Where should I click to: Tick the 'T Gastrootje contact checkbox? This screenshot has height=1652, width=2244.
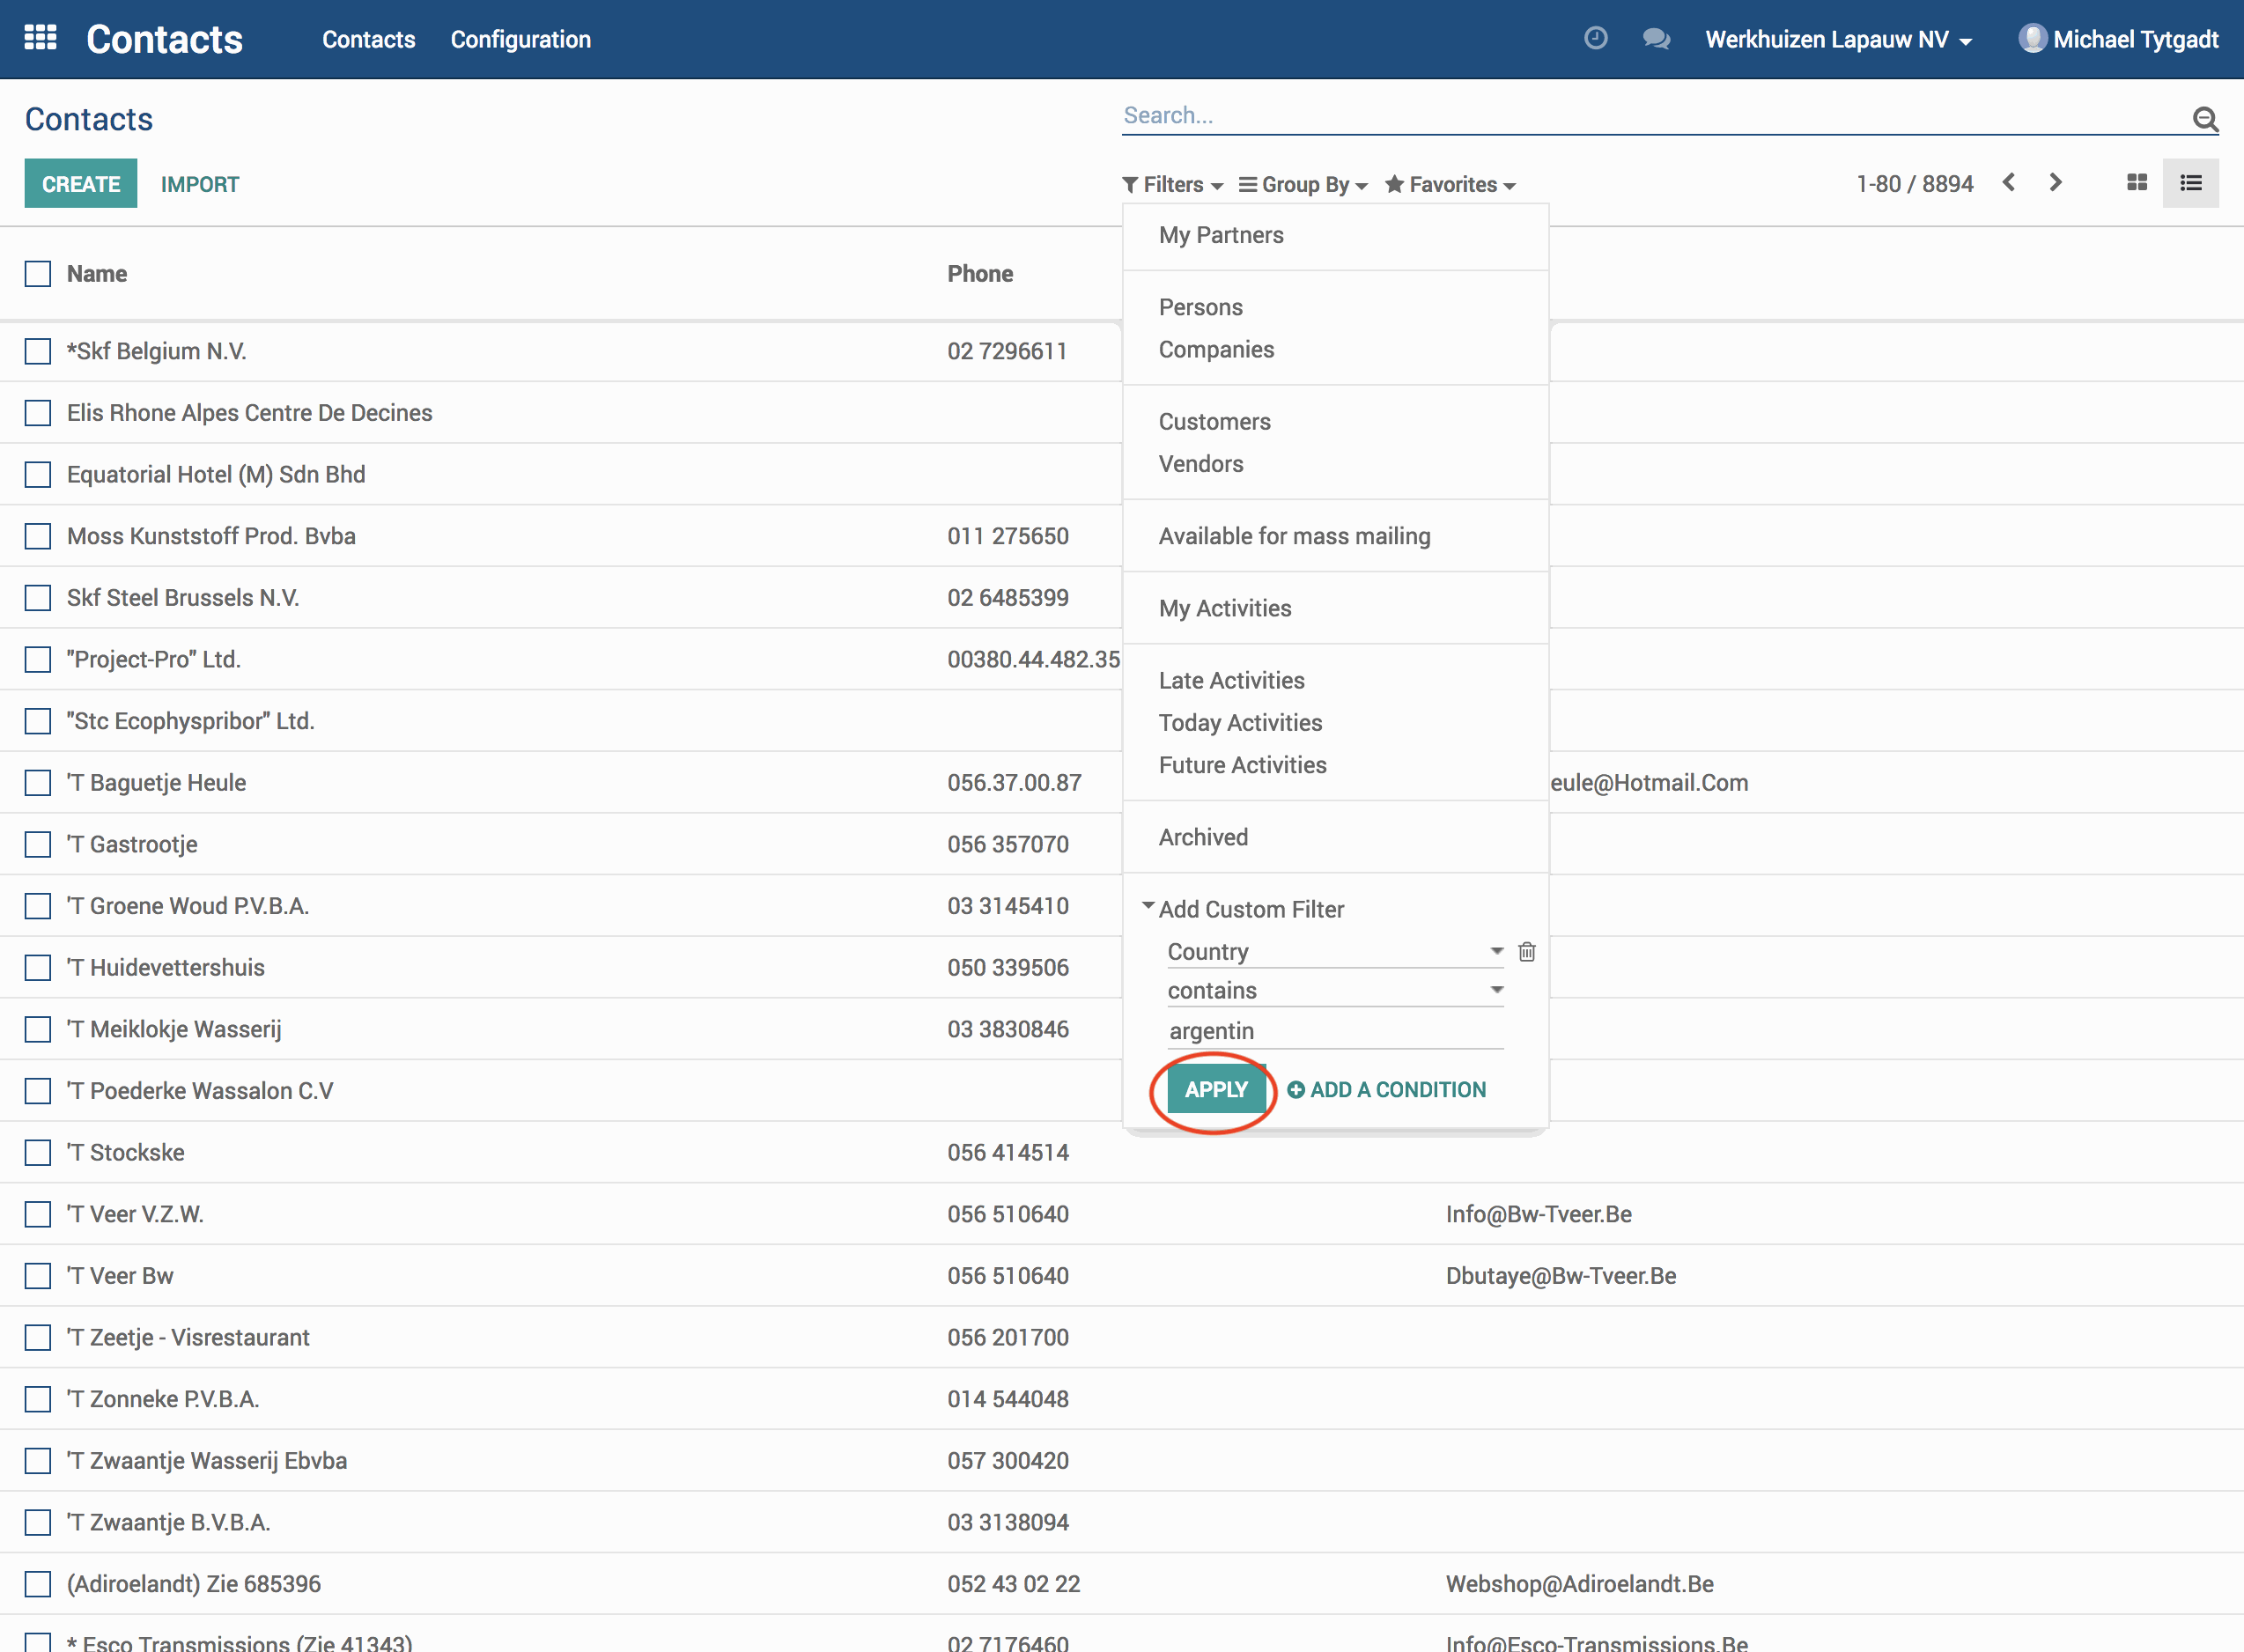[x=38, y=844]
